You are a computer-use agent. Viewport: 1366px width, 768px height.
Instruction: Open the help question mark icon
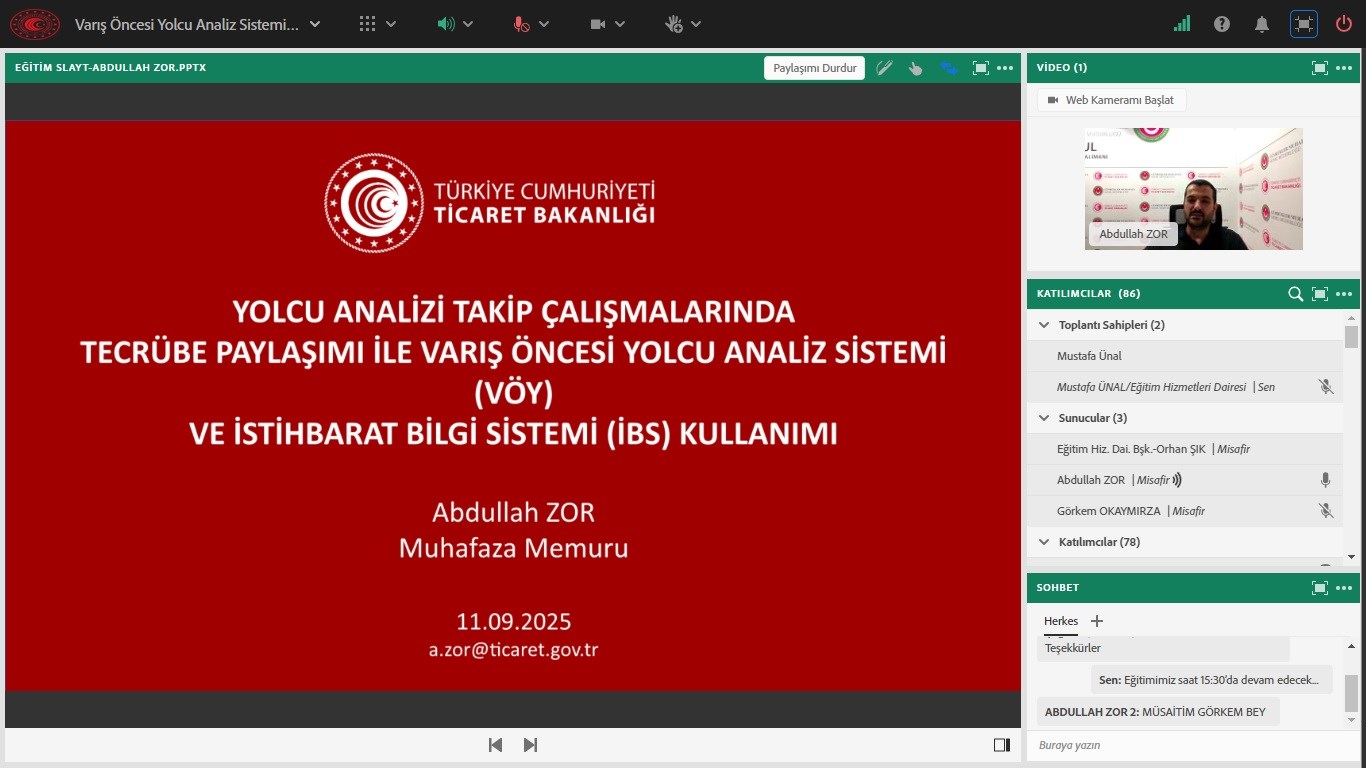point(1222,24)
